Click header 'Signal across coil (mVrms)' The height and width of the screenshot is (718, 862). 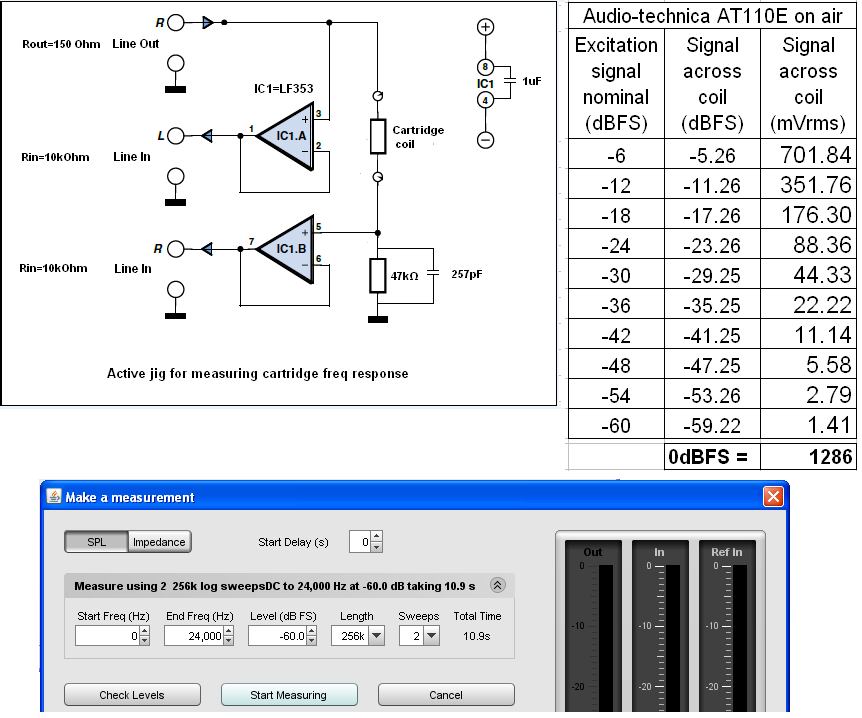pyautogui.click(x=808, y=84)
